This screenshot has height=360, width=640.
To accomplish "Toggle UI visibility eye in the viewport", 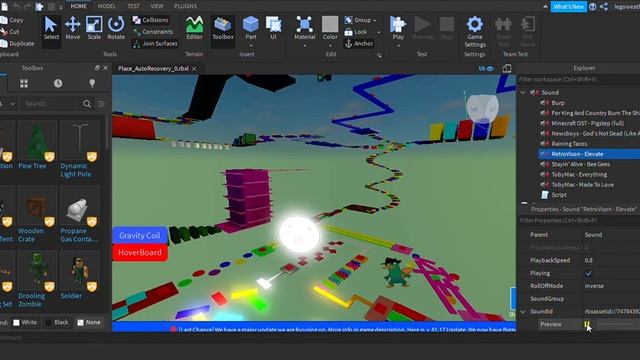I will pyautogui.click(x=487, y=69).
